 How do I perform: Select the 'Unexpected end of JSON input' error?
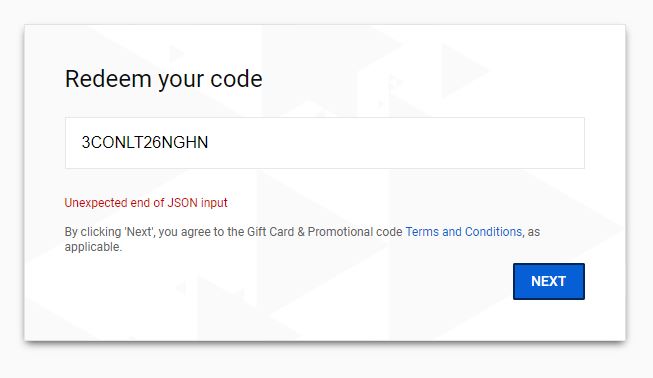(x=146, y=203)
